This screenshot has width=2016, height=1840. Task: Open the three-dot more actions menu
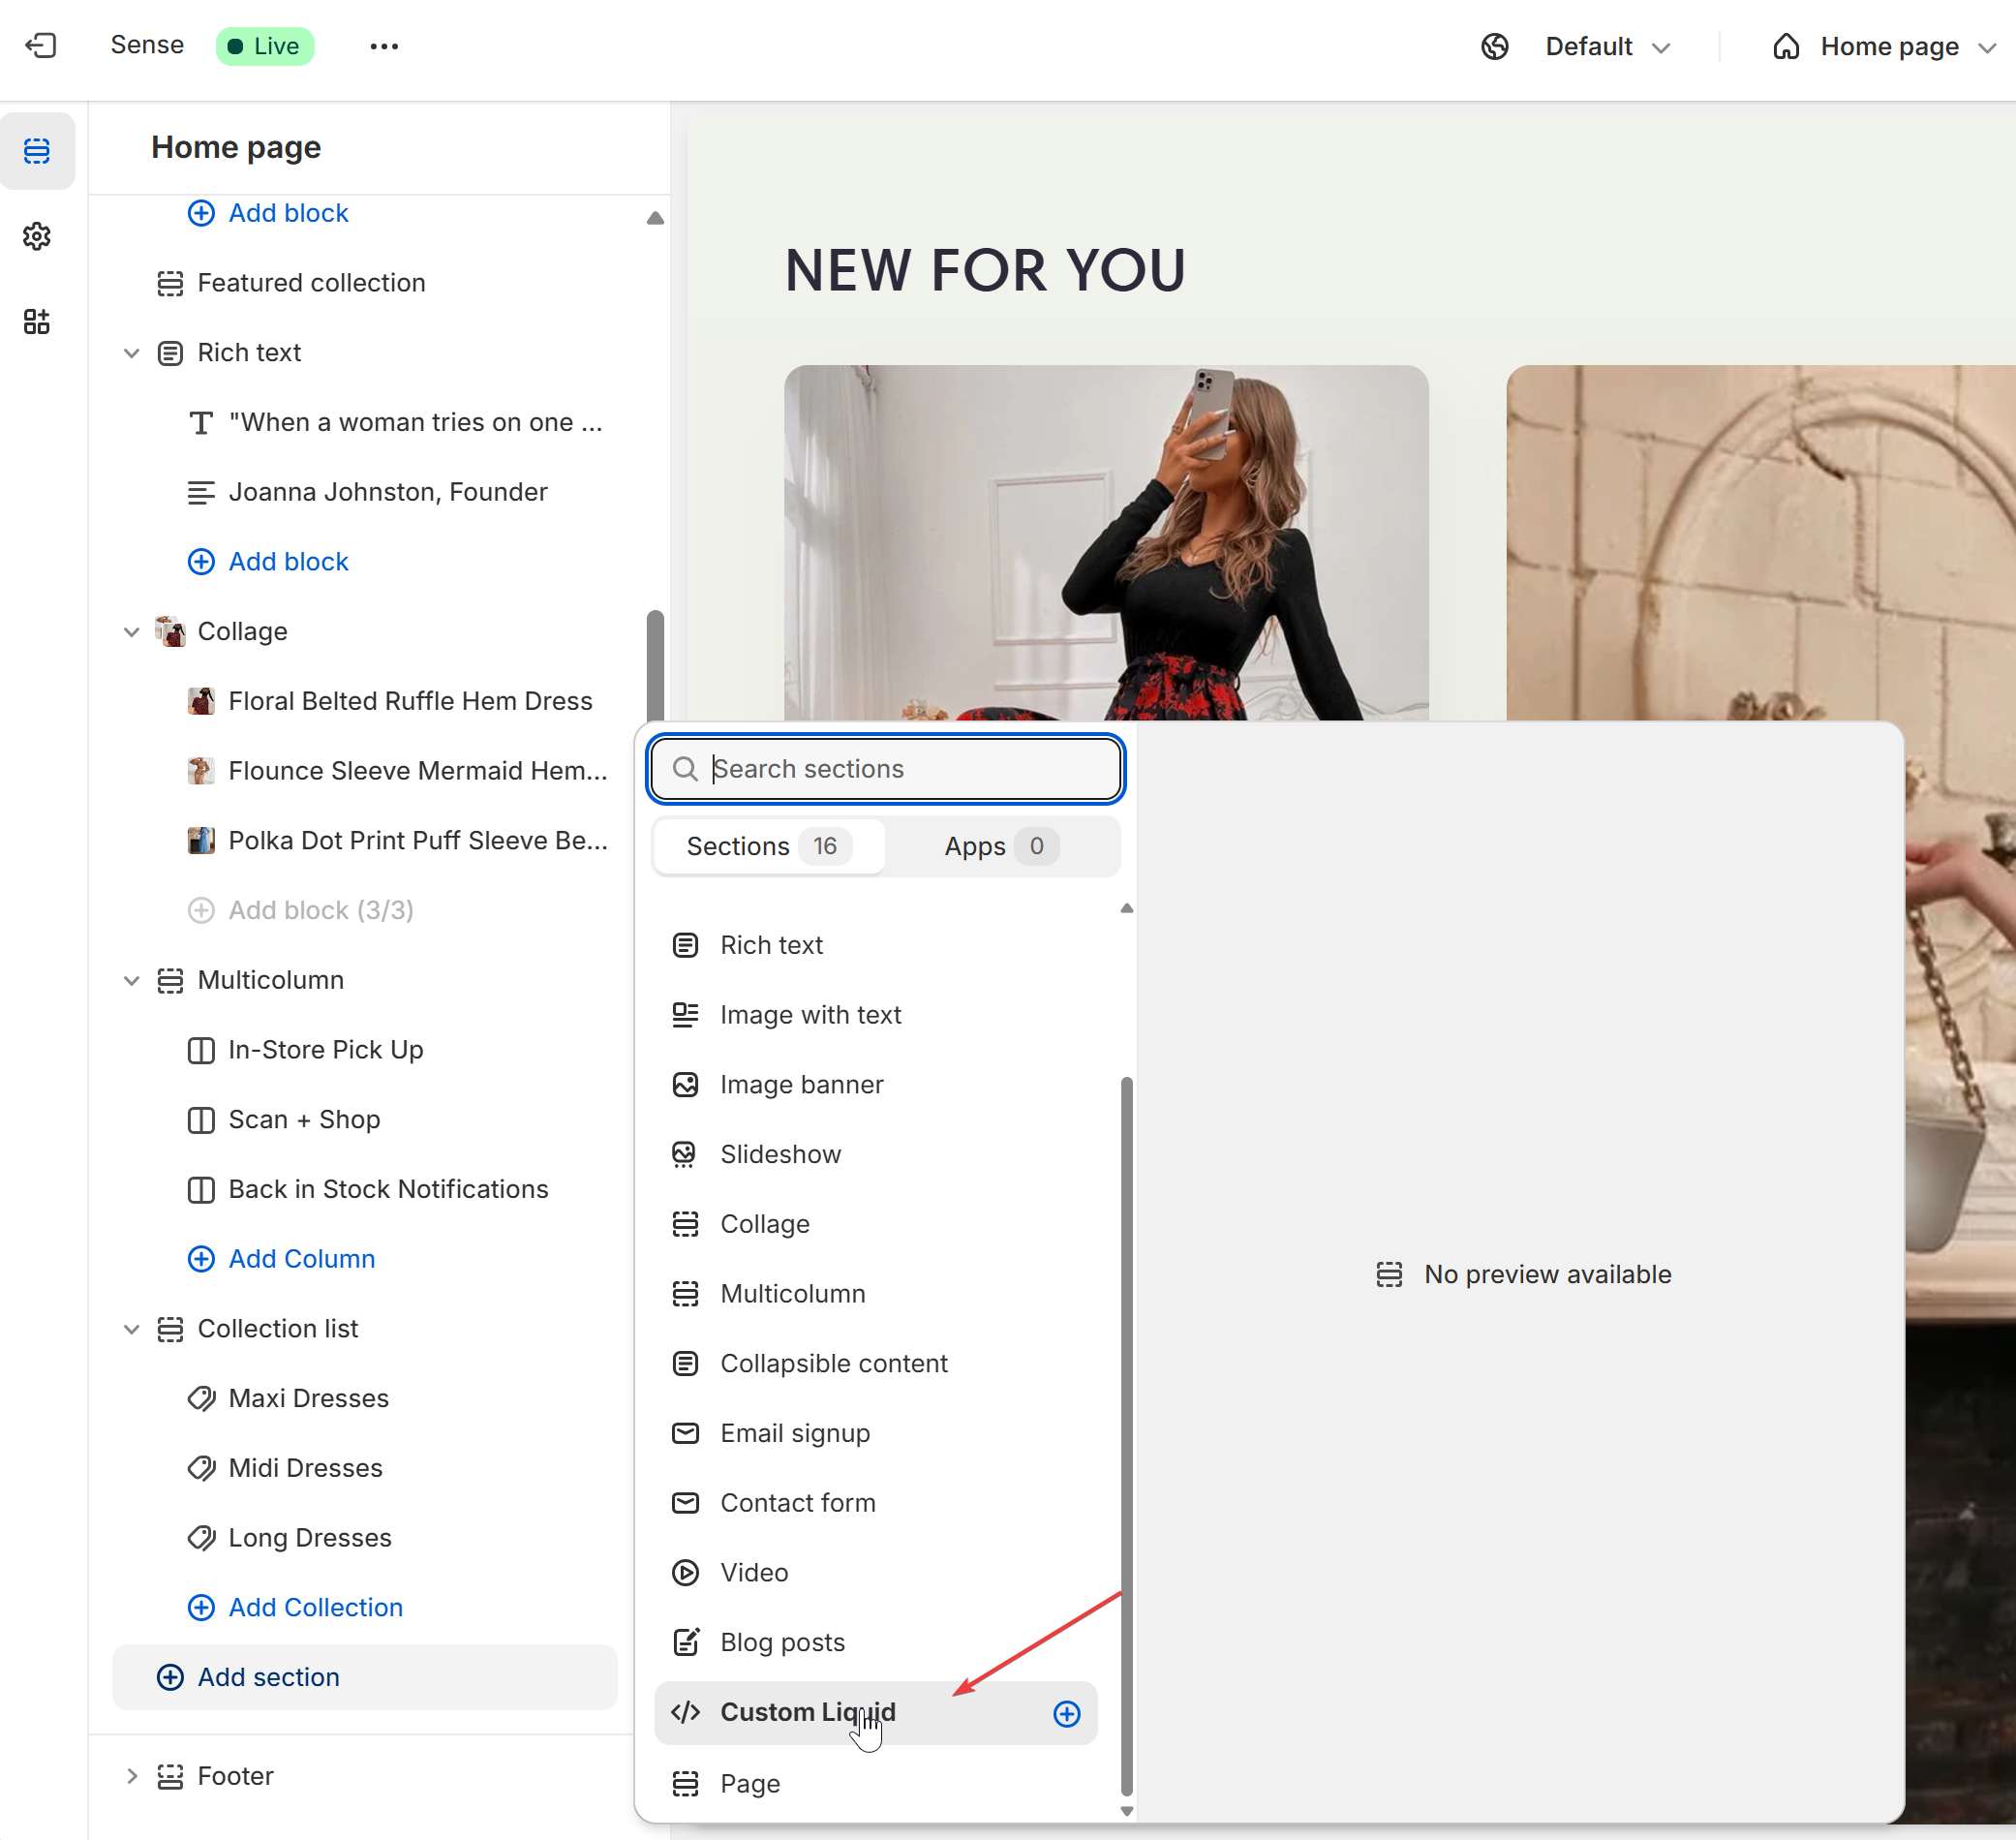pyautogui.click(x=384, y=46)
